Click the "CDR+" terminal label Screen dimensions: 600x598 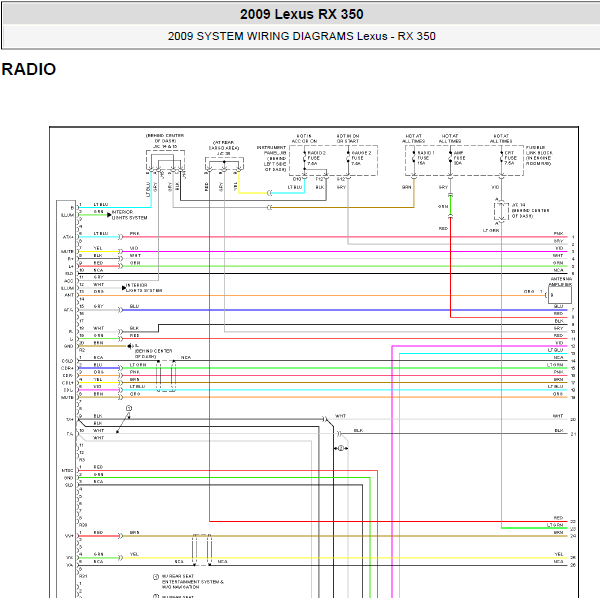click(67, 368)
